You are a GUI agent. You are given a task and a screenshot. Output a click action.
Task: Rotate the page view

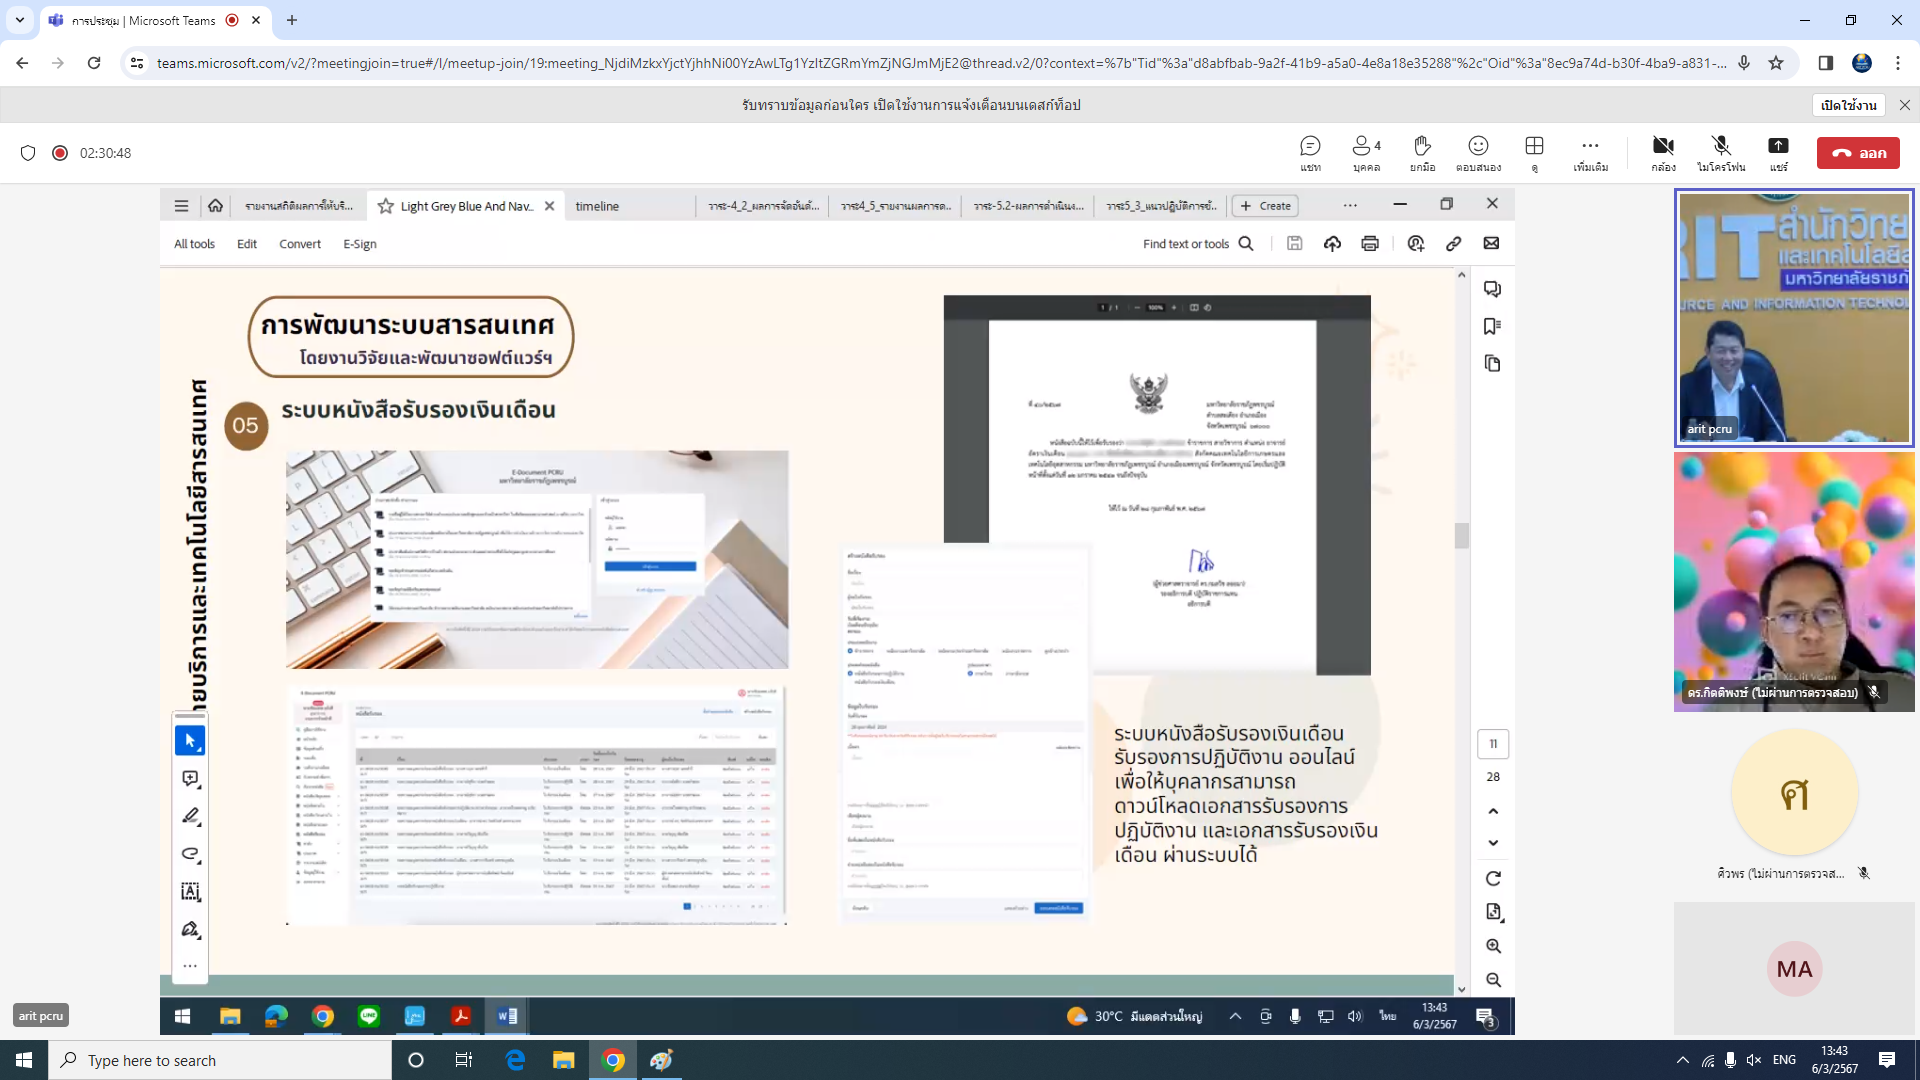[1493, 878]
